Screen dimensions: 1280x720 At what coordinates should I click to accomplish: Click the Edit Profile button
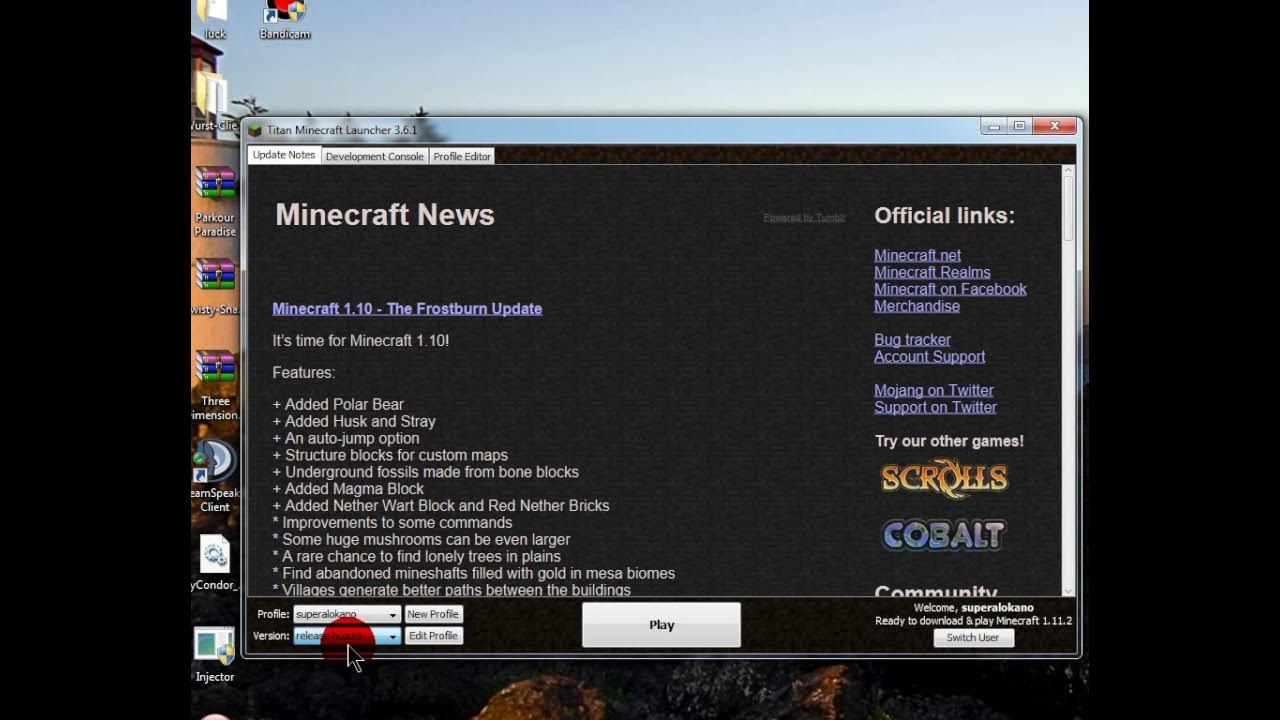tap(433, 636)
